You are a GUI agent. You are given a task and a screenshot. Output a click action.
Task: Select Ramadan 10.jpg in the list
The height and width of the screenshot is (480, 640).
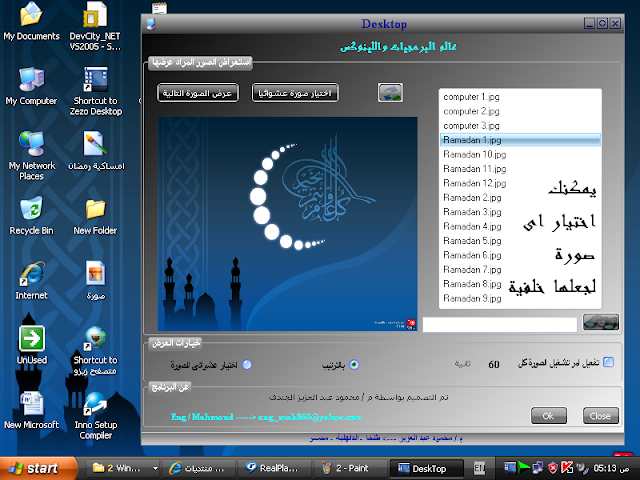pyautogui.click(x=520, y=154)
